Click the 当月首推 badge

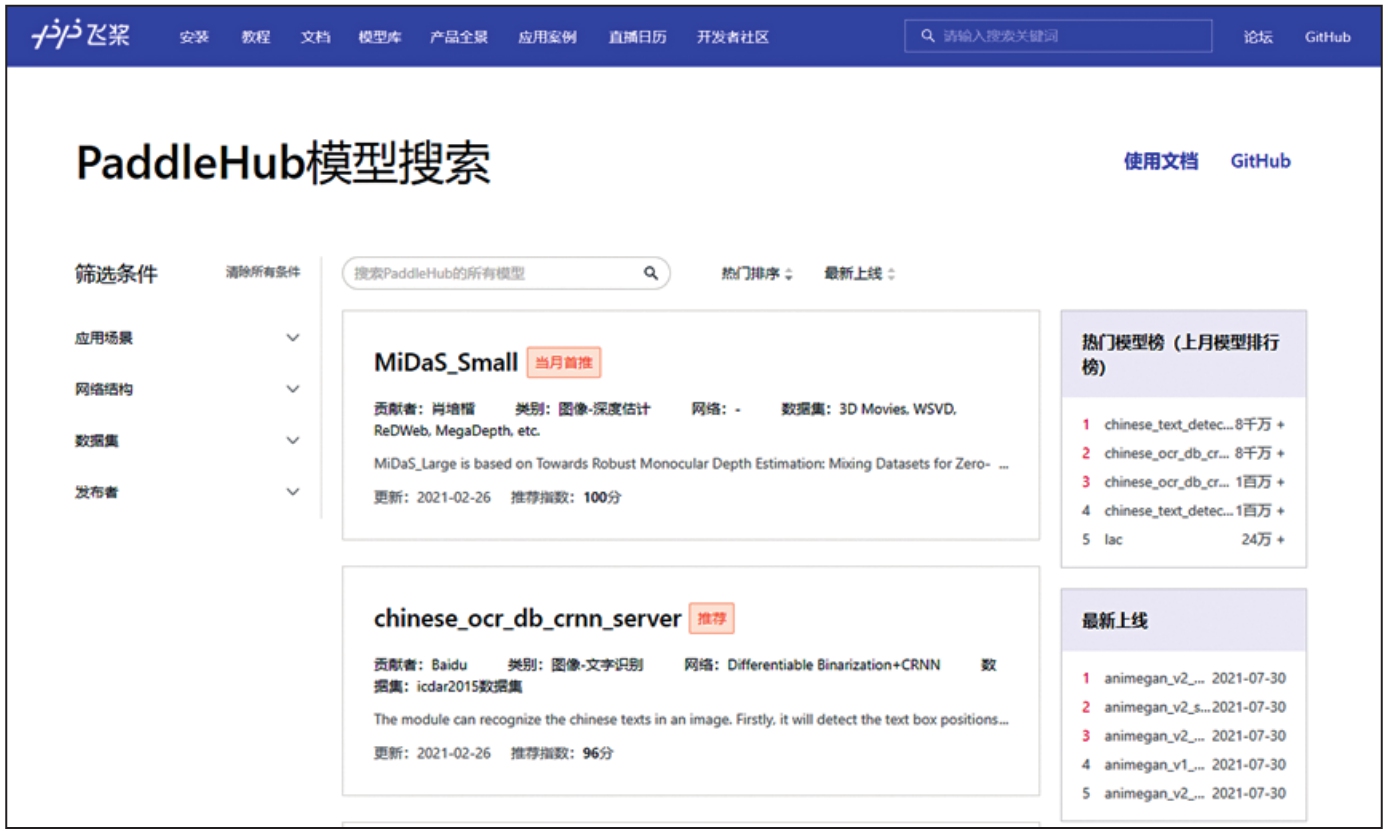pos(564,363)
